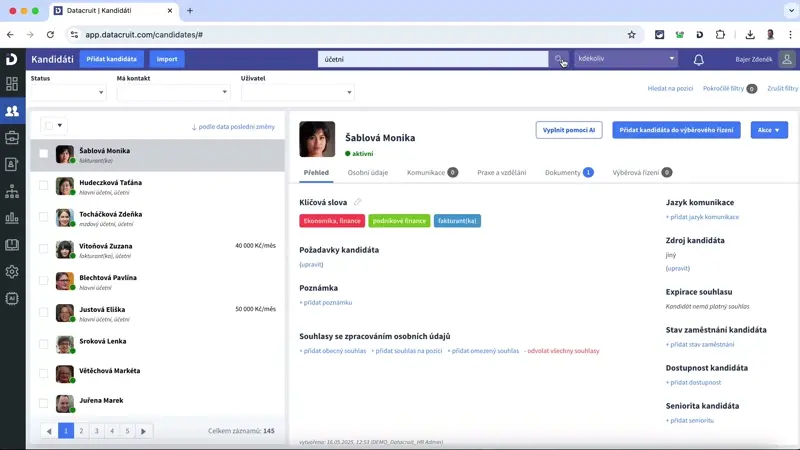Toggle the select-all checkbox above the list

pyautogui.click(x=47, y=126)
